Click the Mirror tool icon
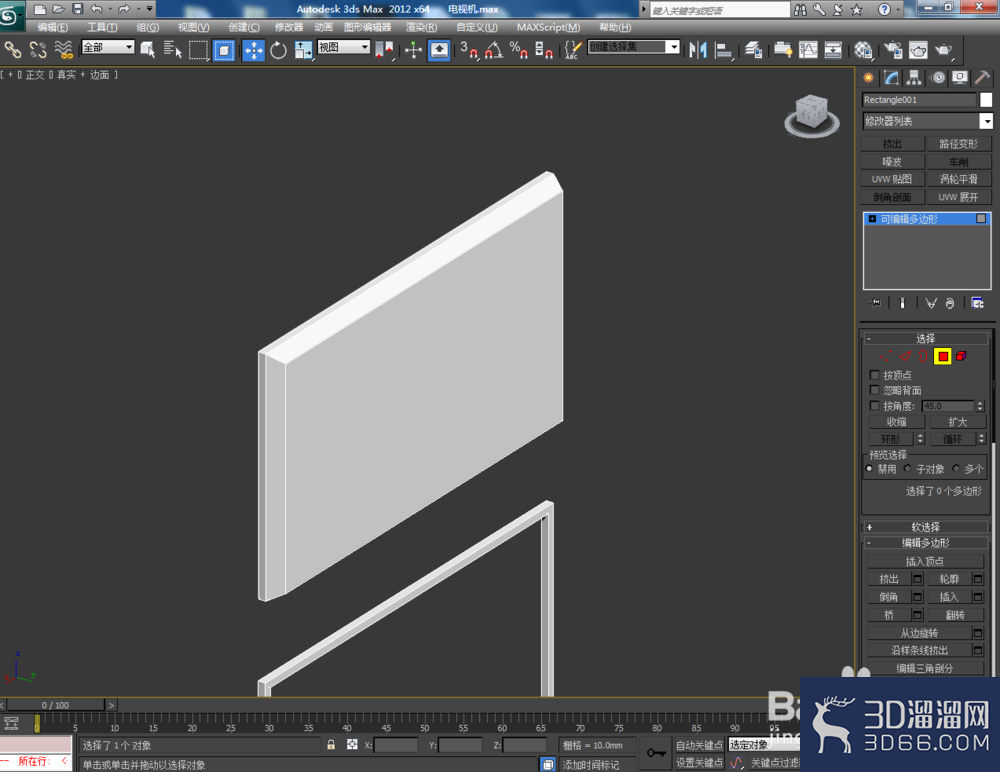Screen dimensions: 1000x772 [698, 50]
